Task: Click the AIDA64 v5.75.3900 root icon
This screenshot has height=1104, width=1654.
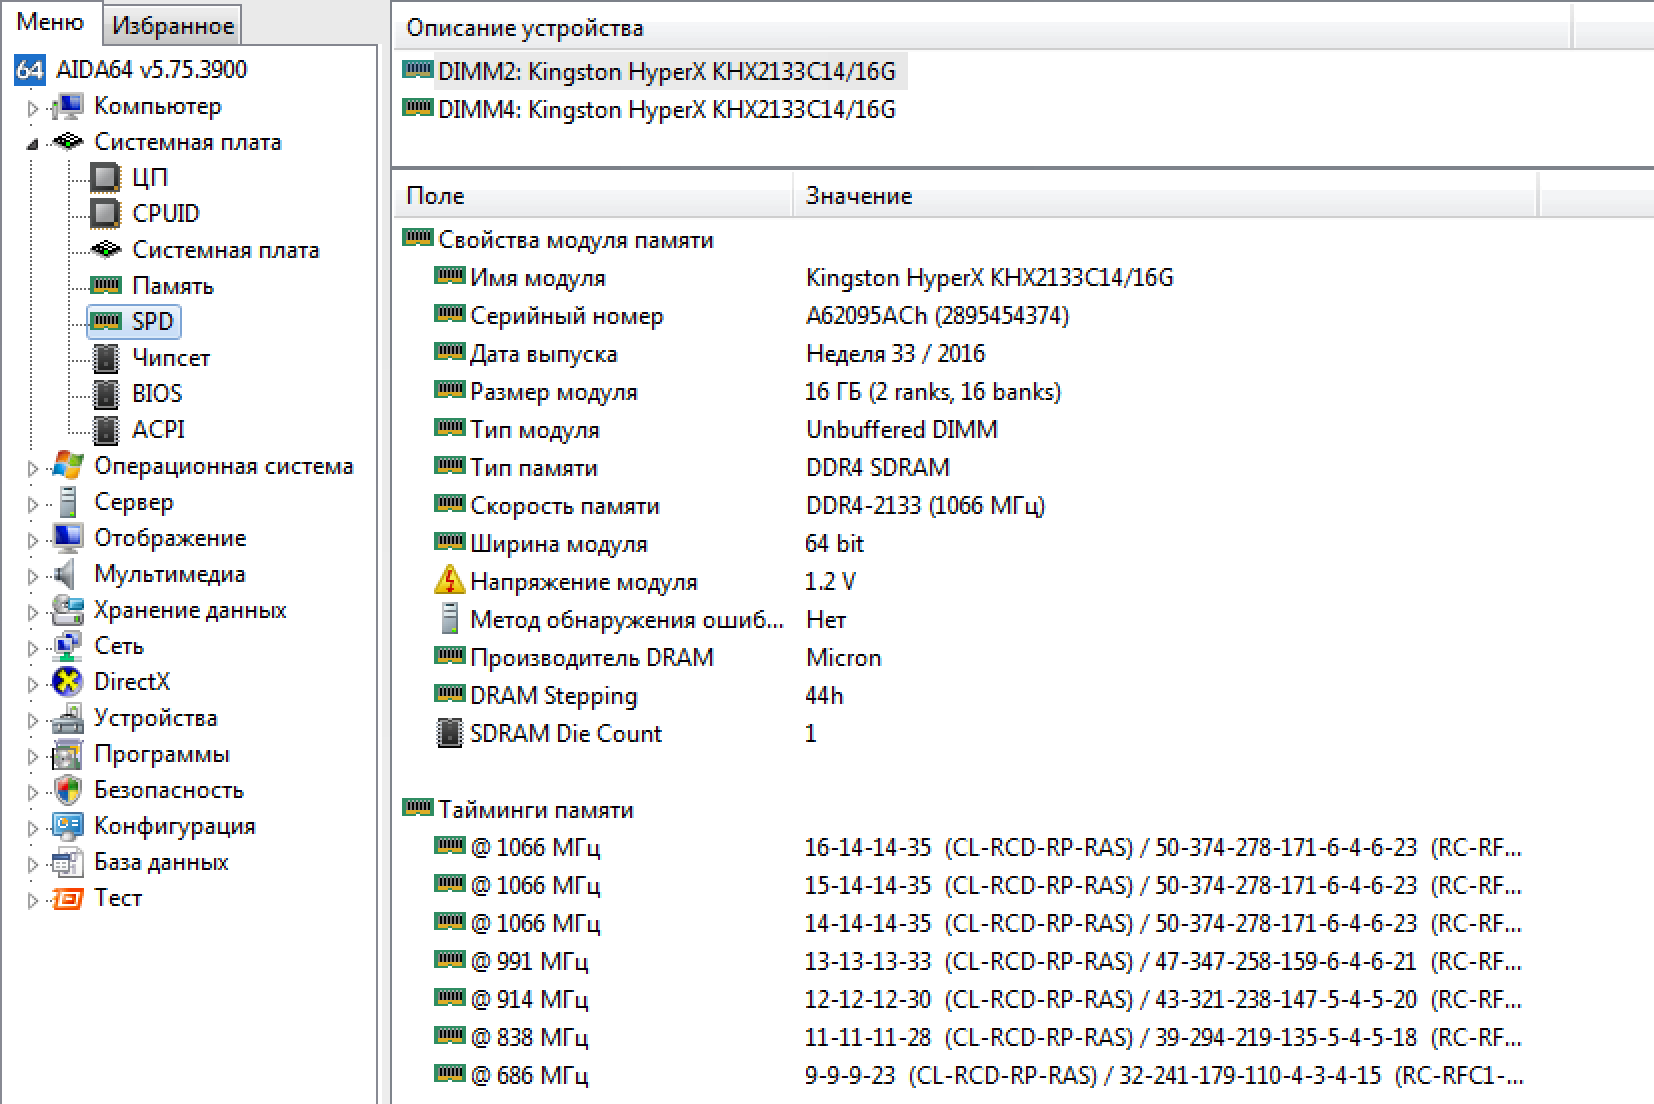Action: pos(30,69)
